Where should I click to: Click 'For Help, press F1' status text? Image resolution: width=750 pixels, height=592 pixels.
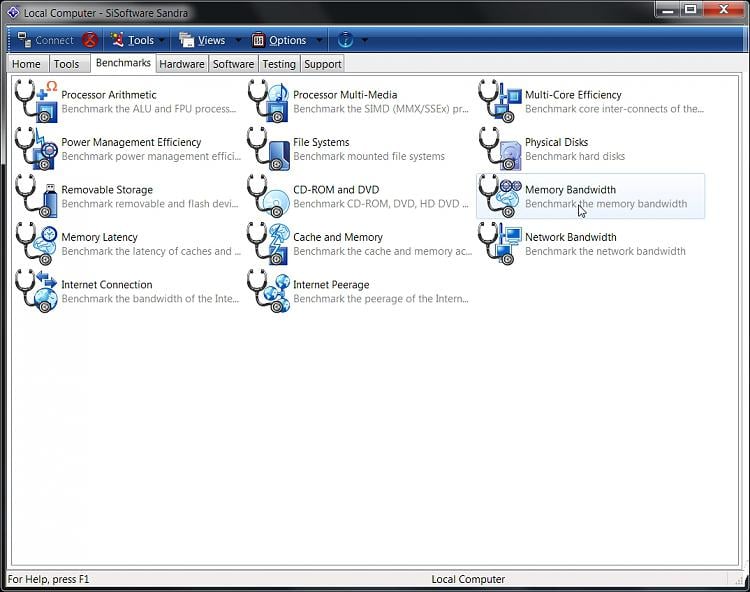[48, 579]
